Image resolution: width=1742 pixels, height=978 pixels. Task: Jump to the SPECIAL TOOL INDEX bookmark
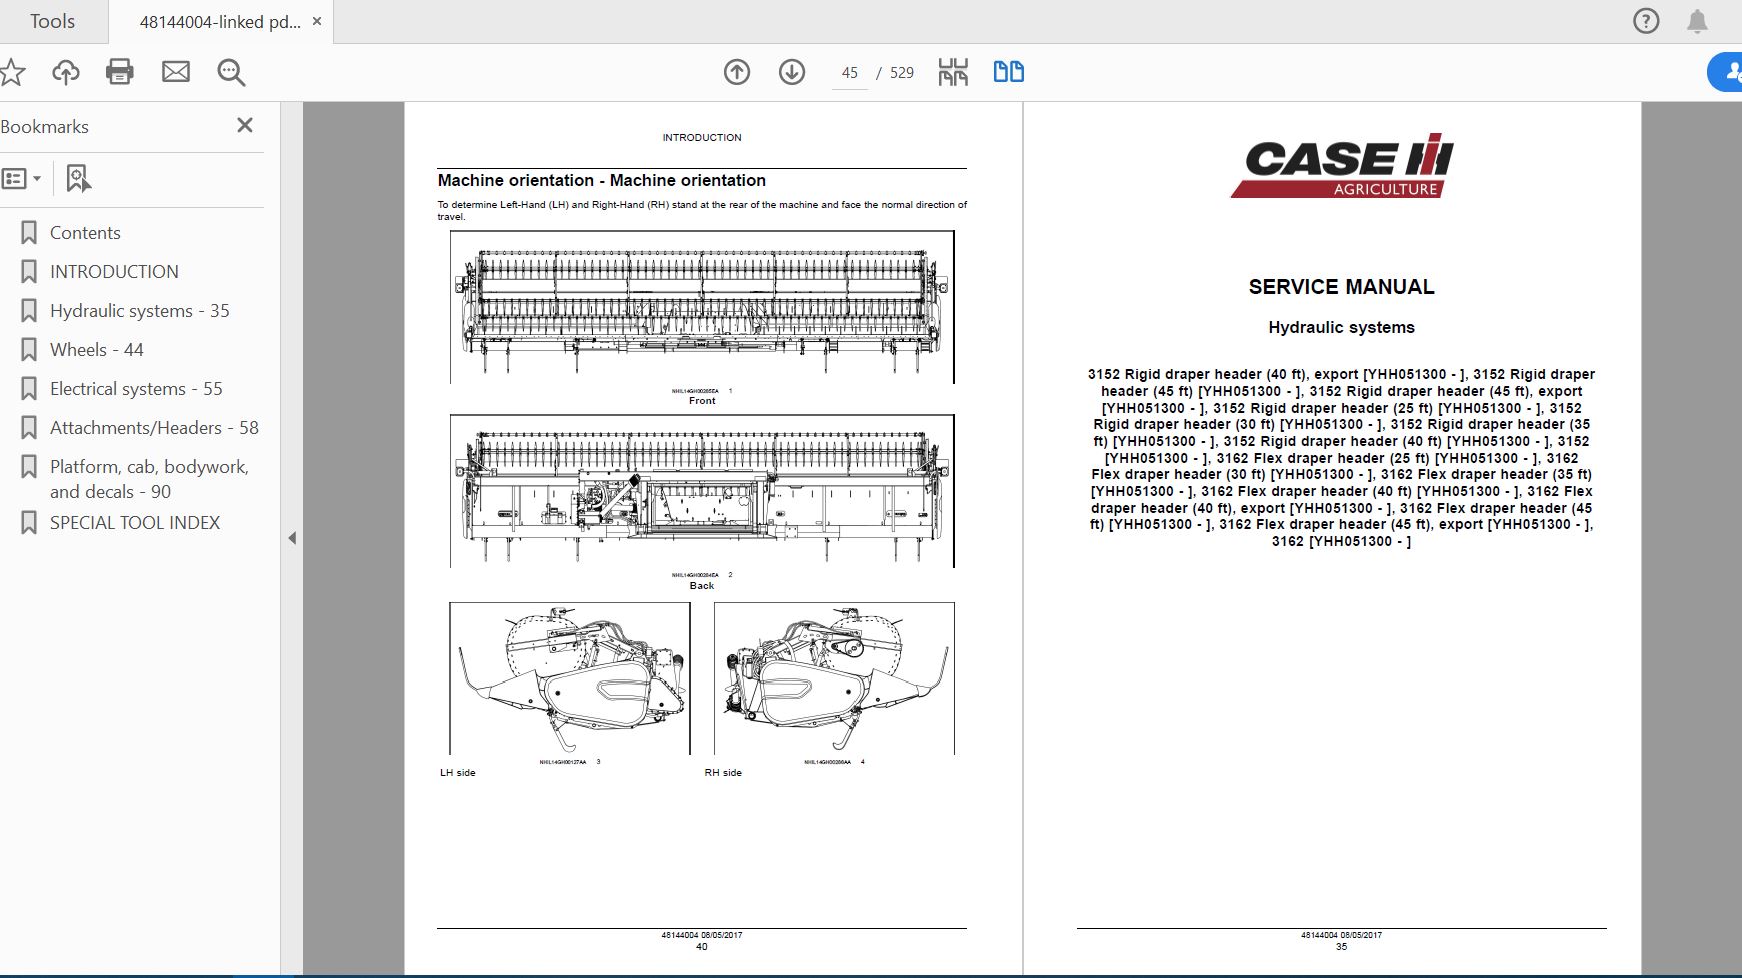(135, 523)
